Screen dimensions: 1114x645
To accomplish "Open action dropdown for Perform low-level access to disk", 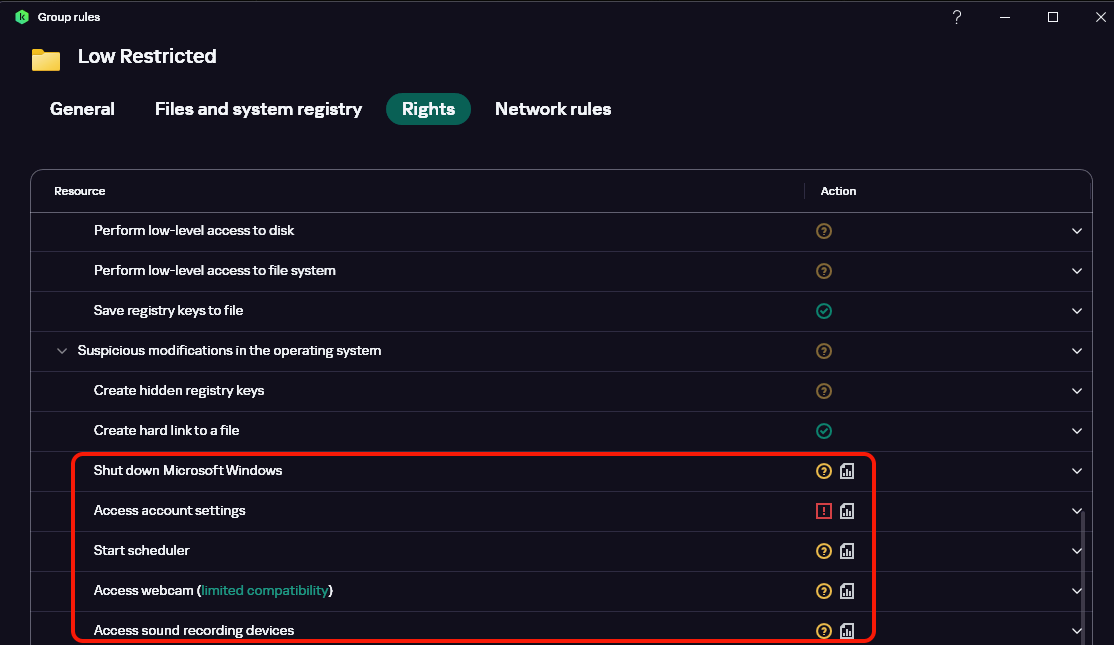I will click(1077, 231).
